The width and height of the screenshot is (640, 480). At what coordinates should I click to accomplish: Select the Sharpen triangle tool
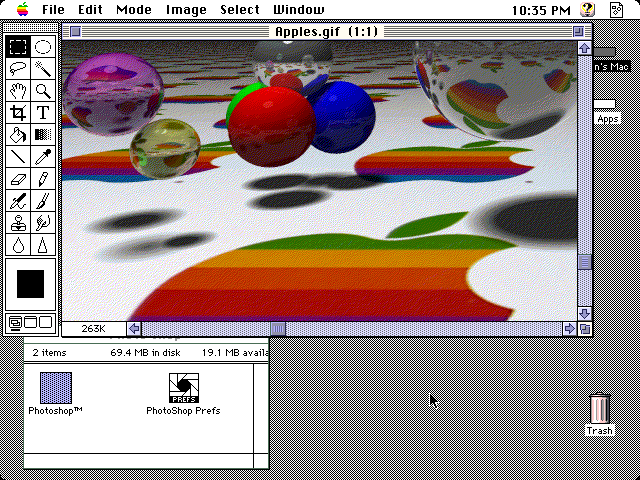pyautogui.click(x=43, y=244)
